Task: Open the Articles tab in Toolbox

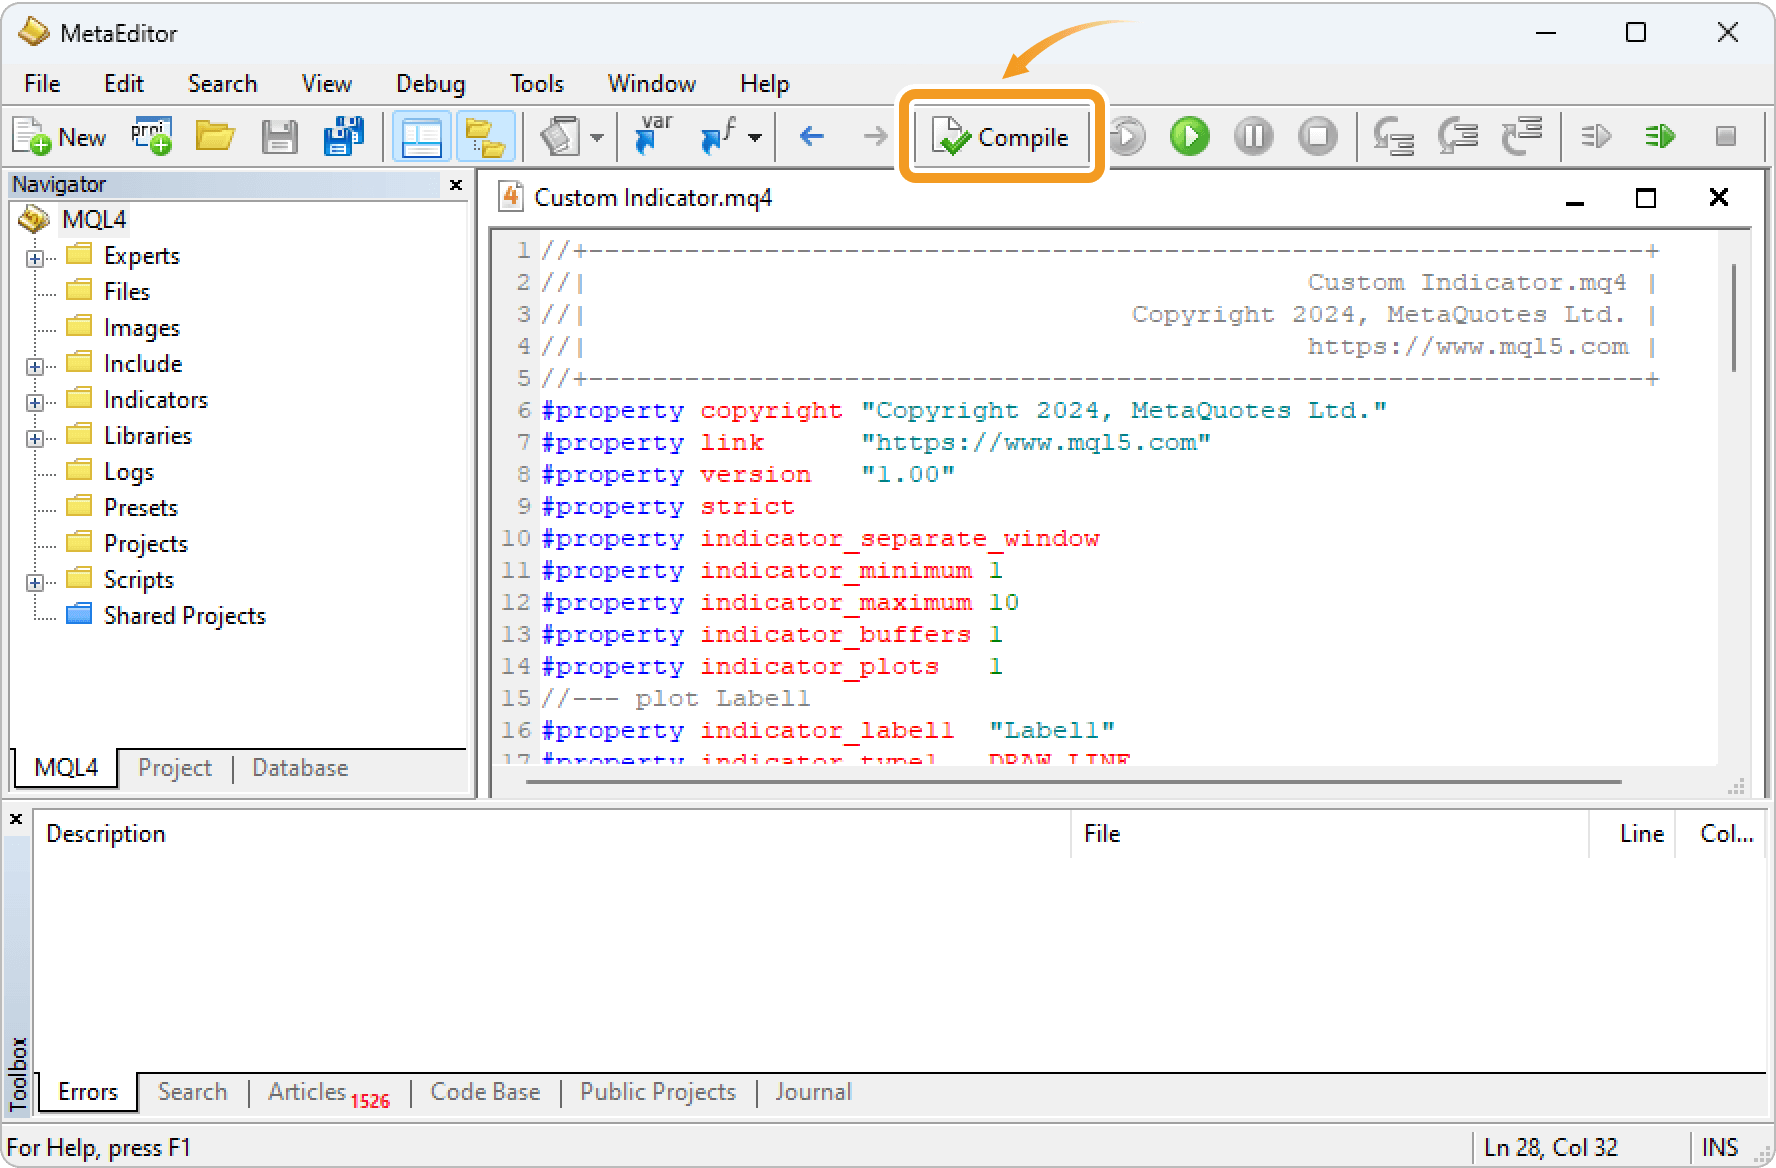Action: pyautogui.click(x=328, y=1094)
